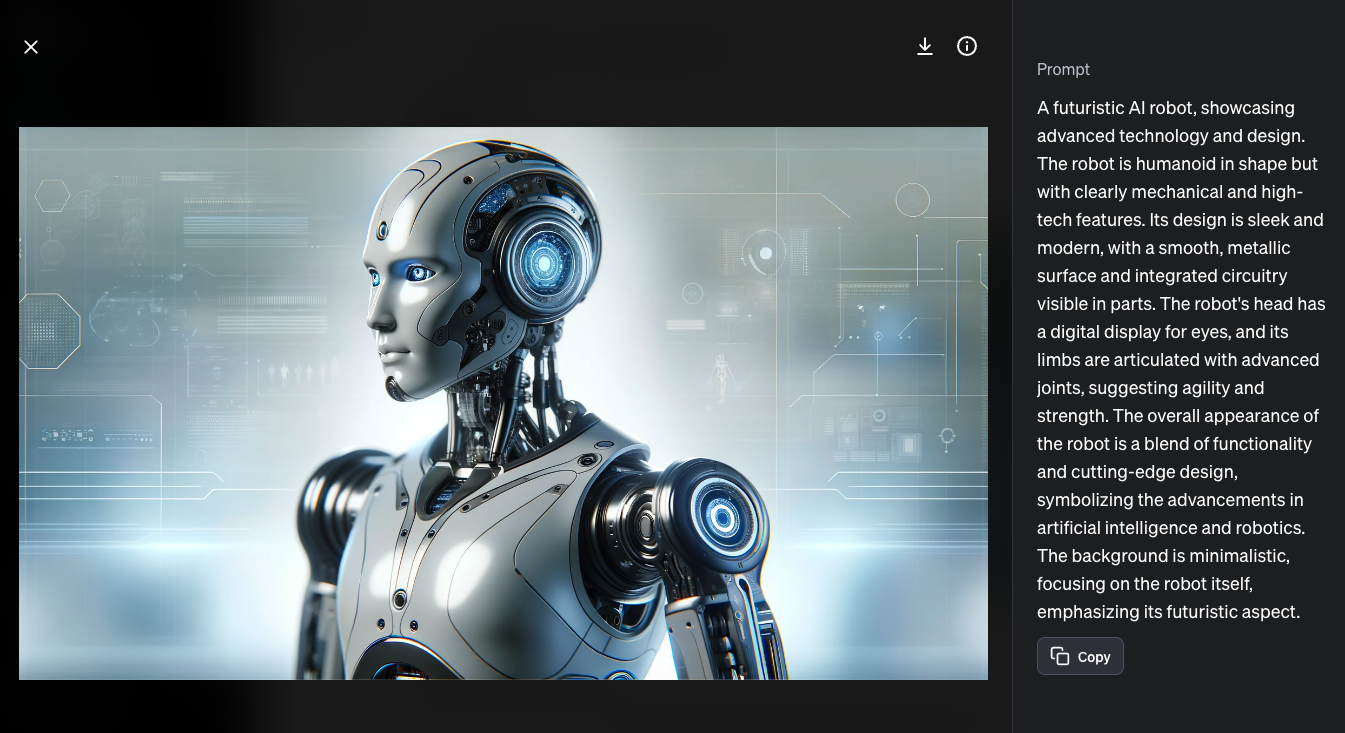Close the image viewer with the X icon

(31, 47)
